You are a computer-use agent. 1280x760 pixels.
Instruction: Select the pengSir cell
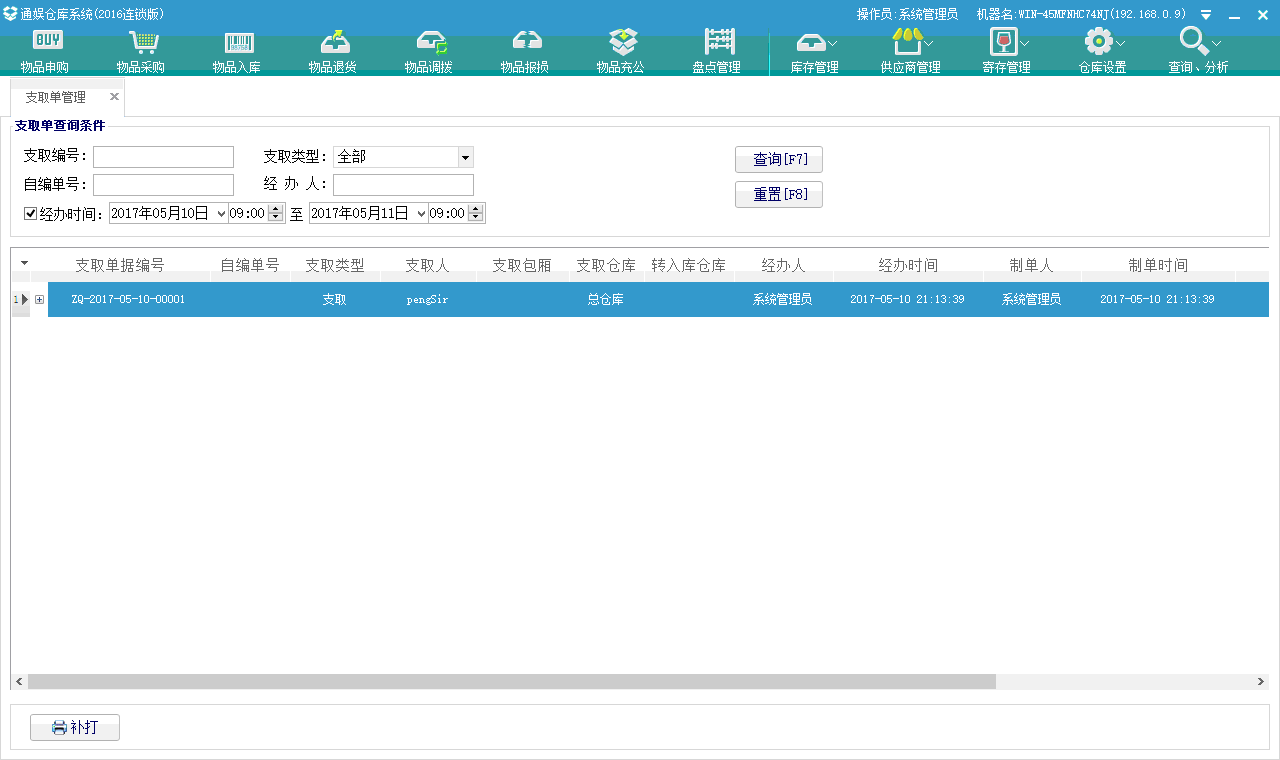(x=427, y=299)
